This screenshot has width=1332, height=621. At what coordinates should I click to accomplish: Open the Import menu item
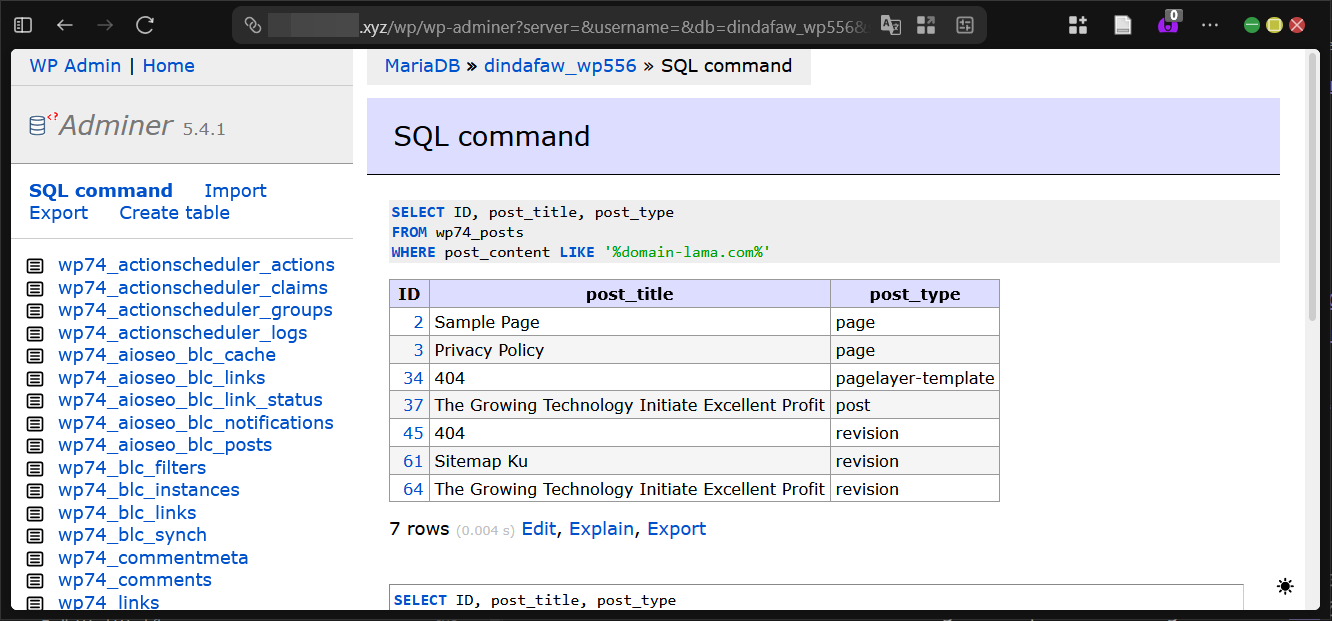(x=235, y=191)
